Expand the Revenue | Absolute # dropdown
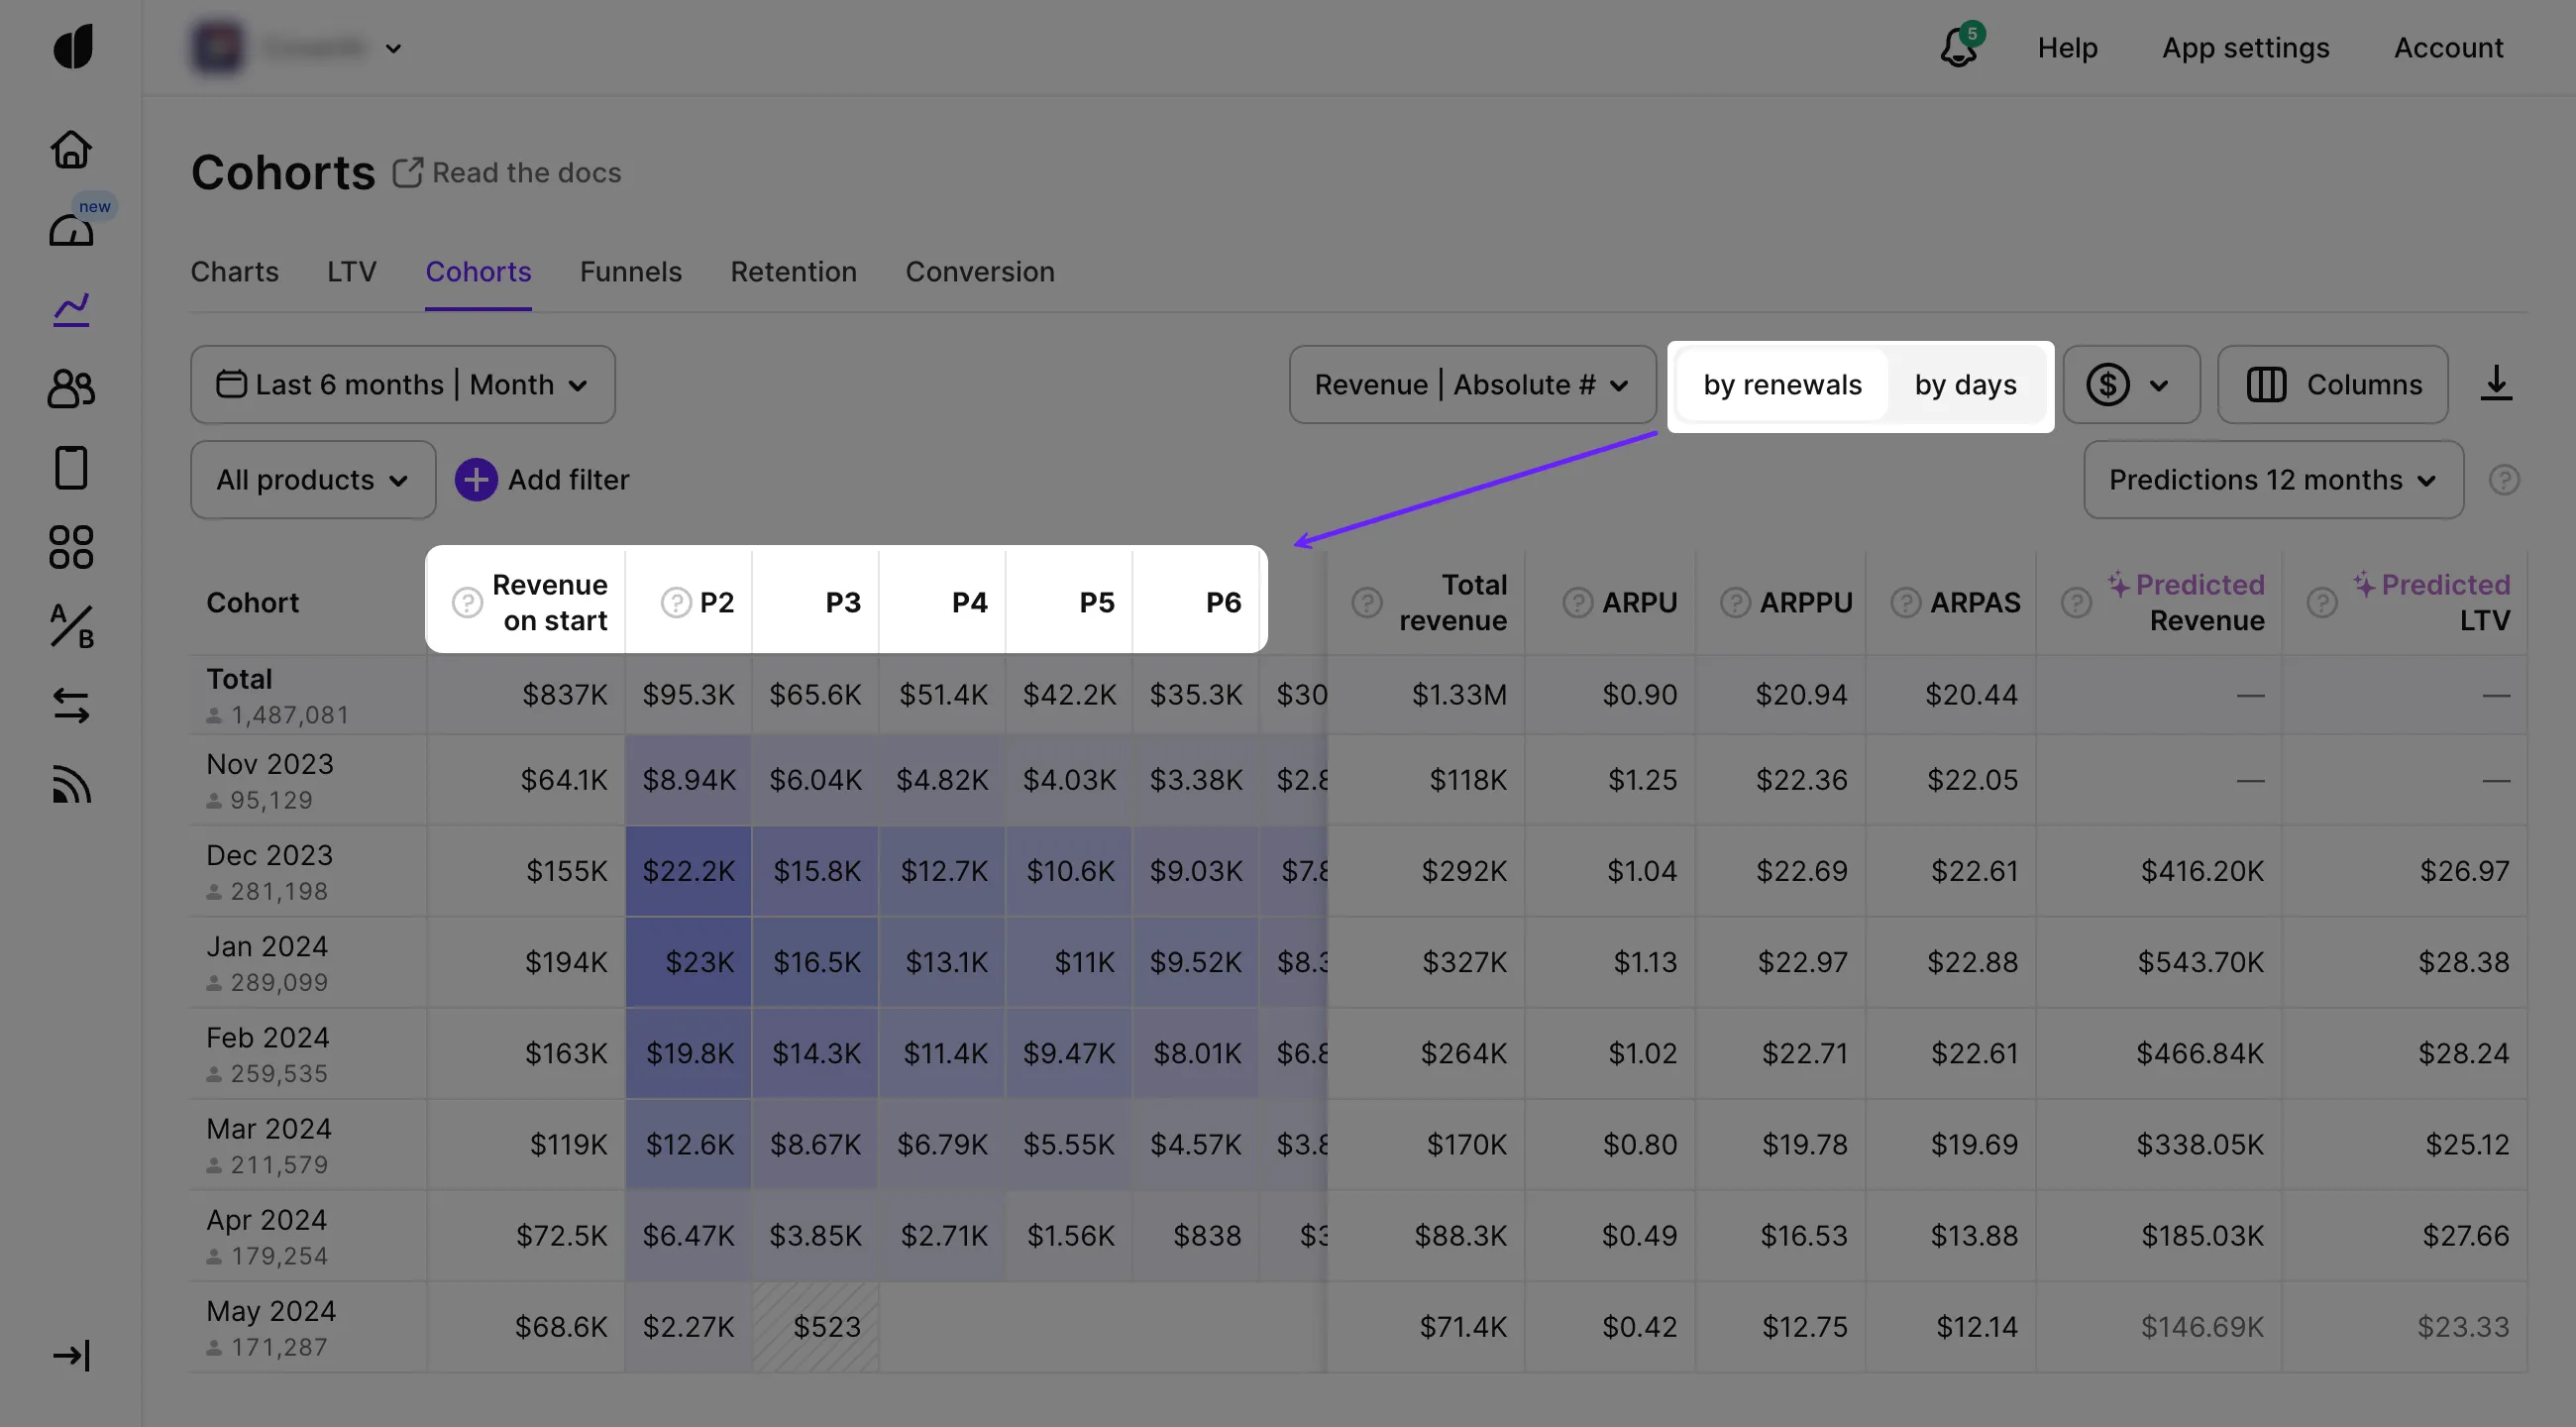This screenshot has width=2576, height=1427. click(x=1471, y=385)
